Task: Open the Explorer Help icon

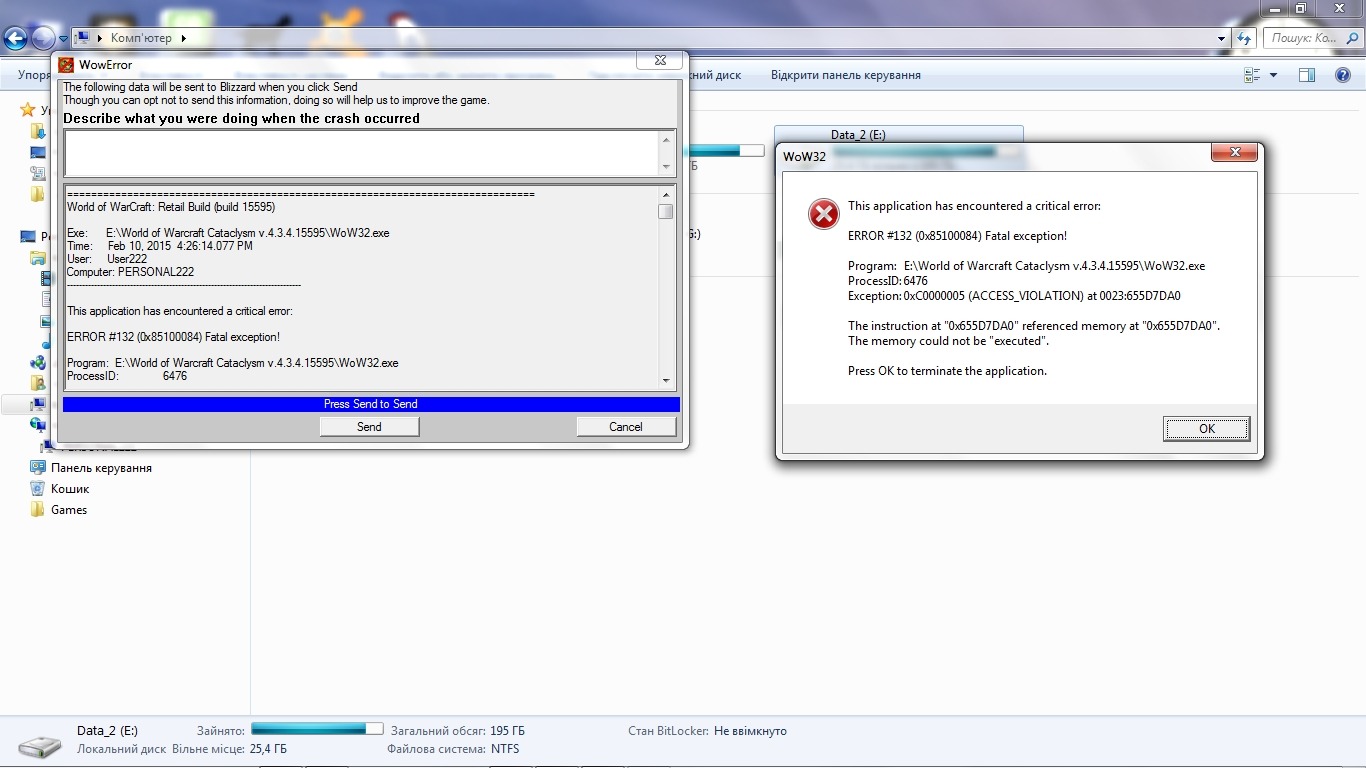Action: (x=1343, y=75)
